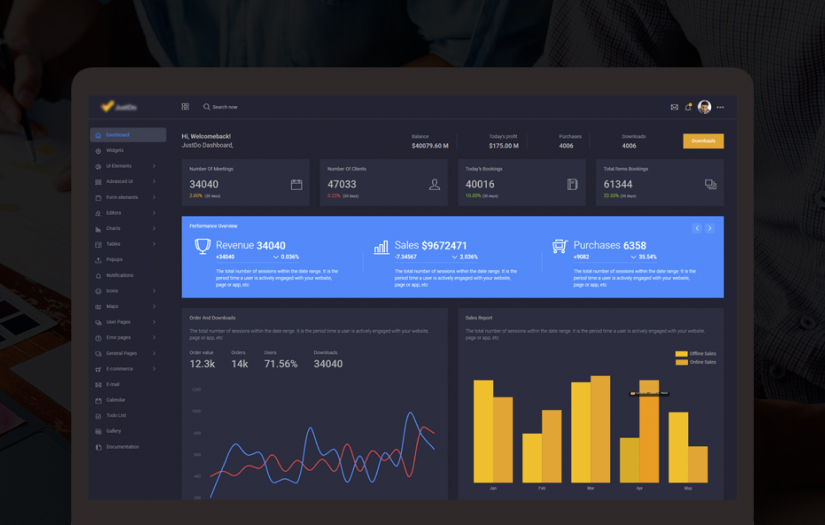Click the yellow Downloads button
Viewport: 825px width, 525px height.
(x=703, y=141)
